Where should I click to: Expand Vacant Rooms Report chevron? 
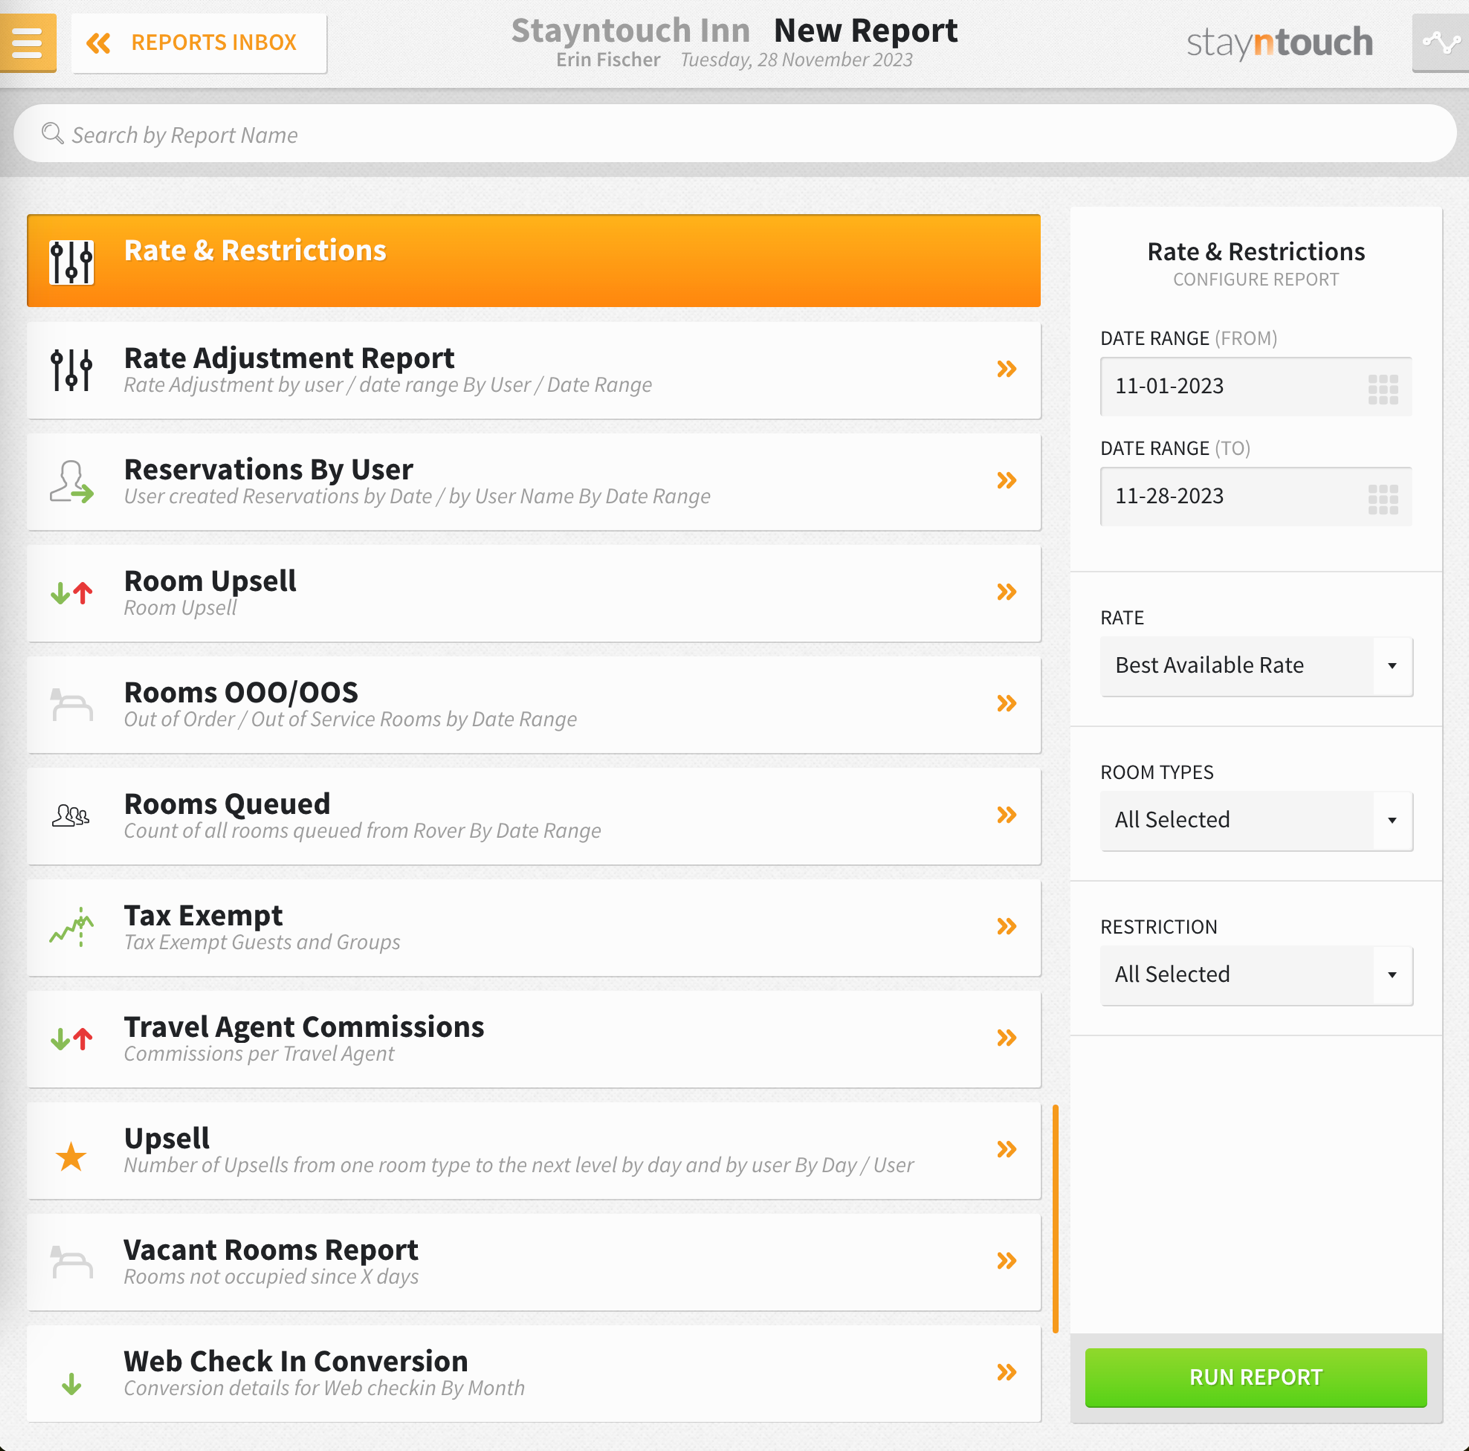click(x=1007, y=1261)
